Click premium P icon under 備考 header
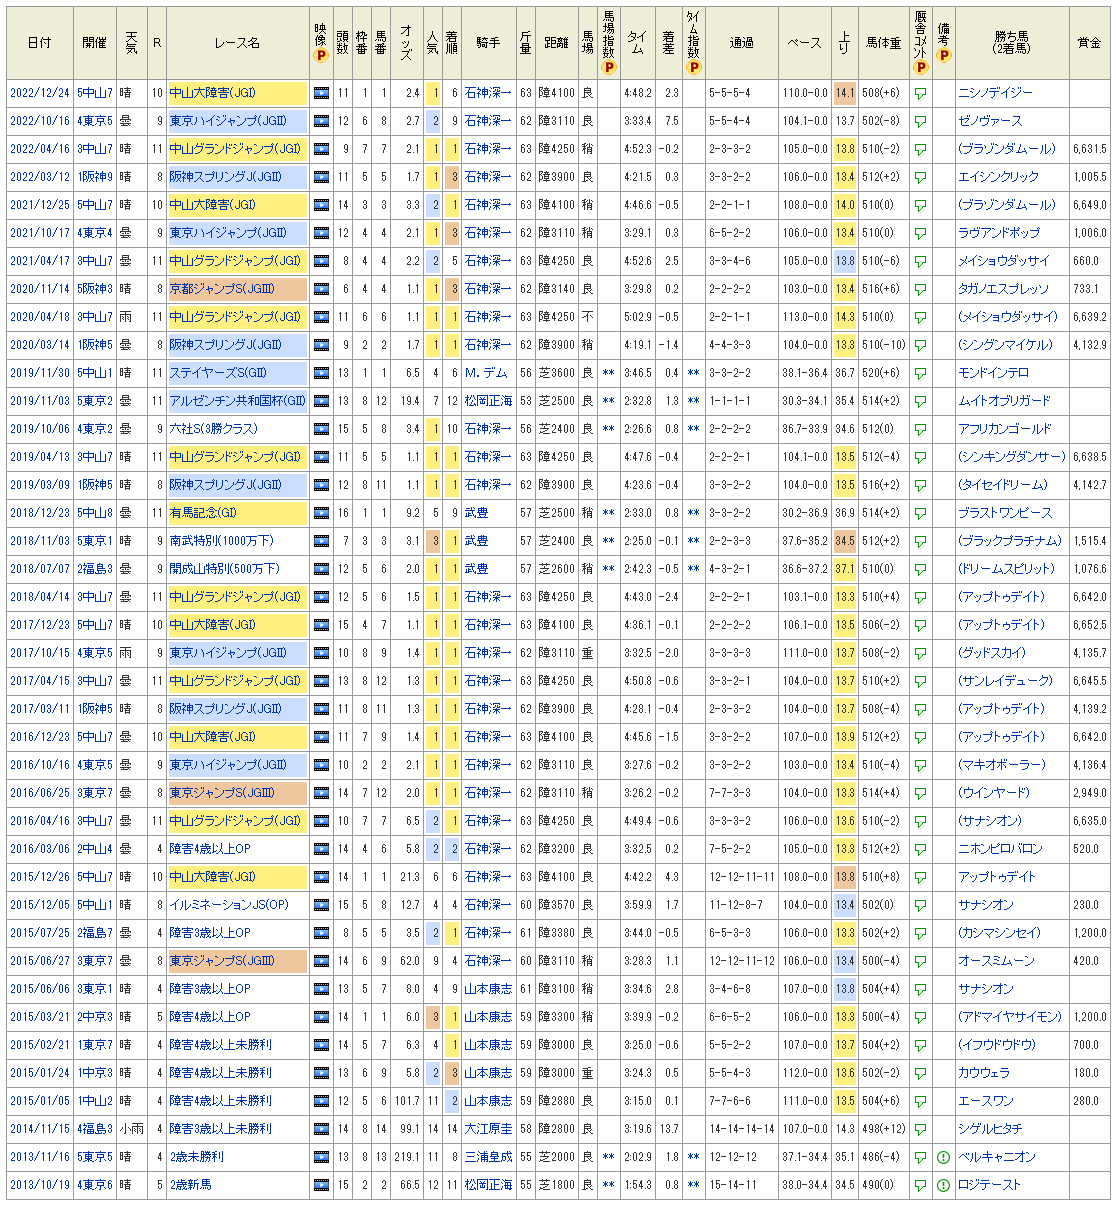 pos(944,57)
